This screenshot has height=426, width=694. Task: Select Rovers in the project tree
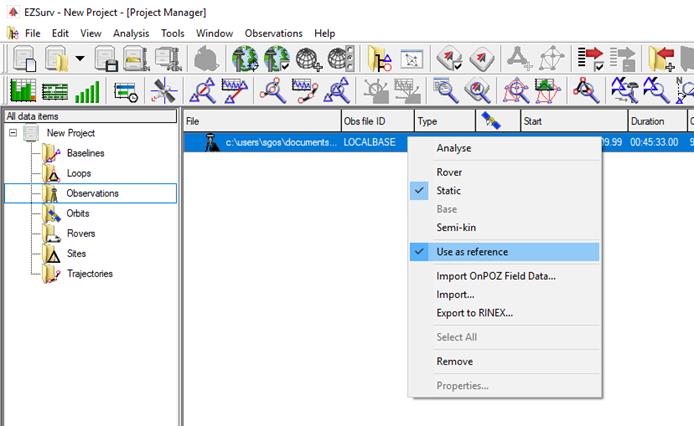(x=81, y=233)
